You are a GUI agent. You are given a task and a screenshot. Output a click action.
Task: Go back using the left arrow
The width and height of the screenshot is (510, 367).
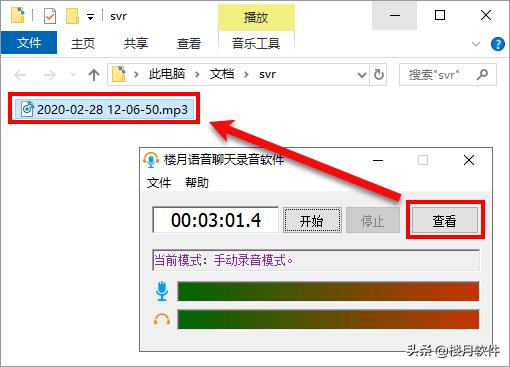click(x=20, y=75)
